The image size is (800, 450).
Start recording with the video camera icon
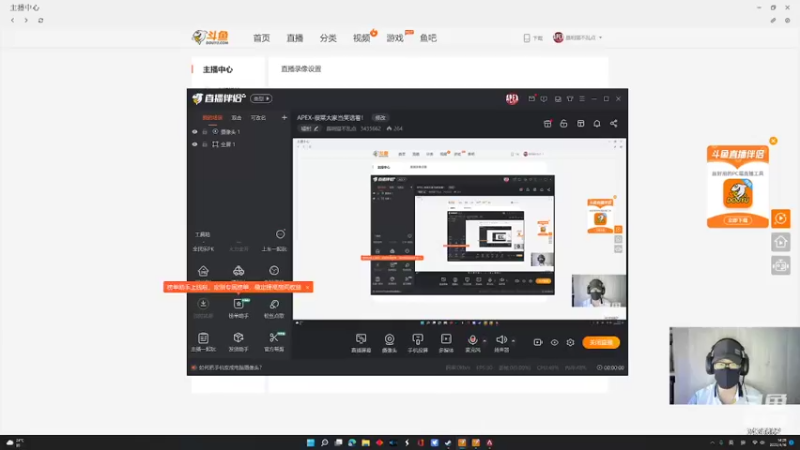tap(538, 342)
